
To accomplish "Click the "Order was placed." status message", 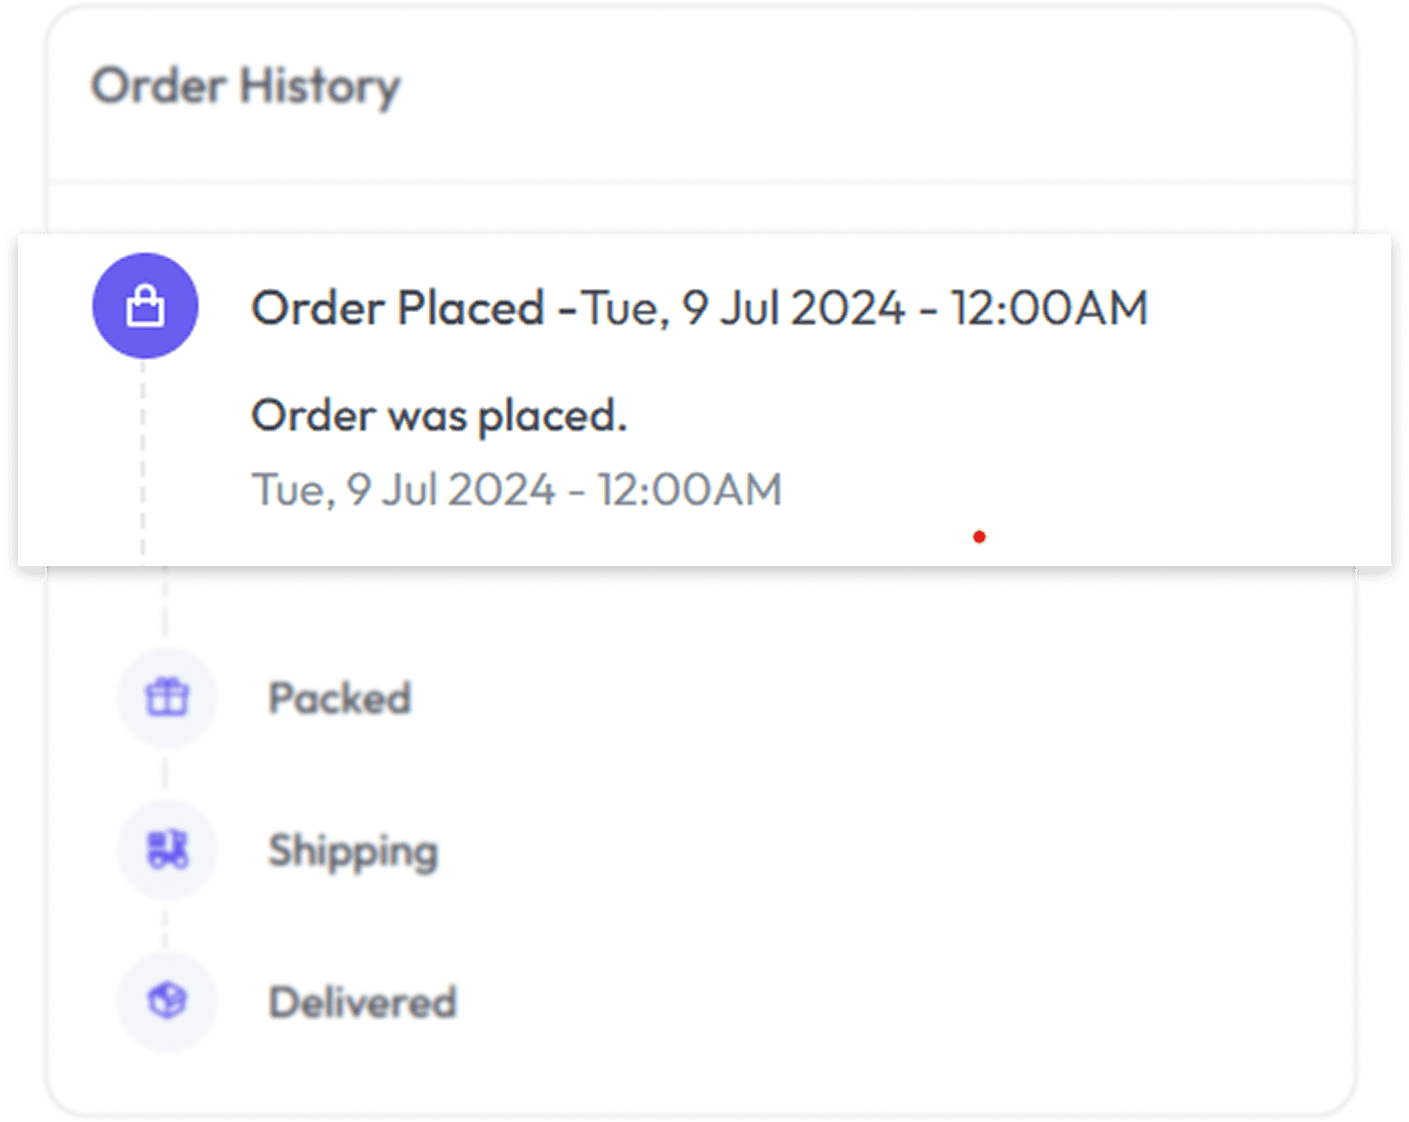I will click(x=438, y=415).
